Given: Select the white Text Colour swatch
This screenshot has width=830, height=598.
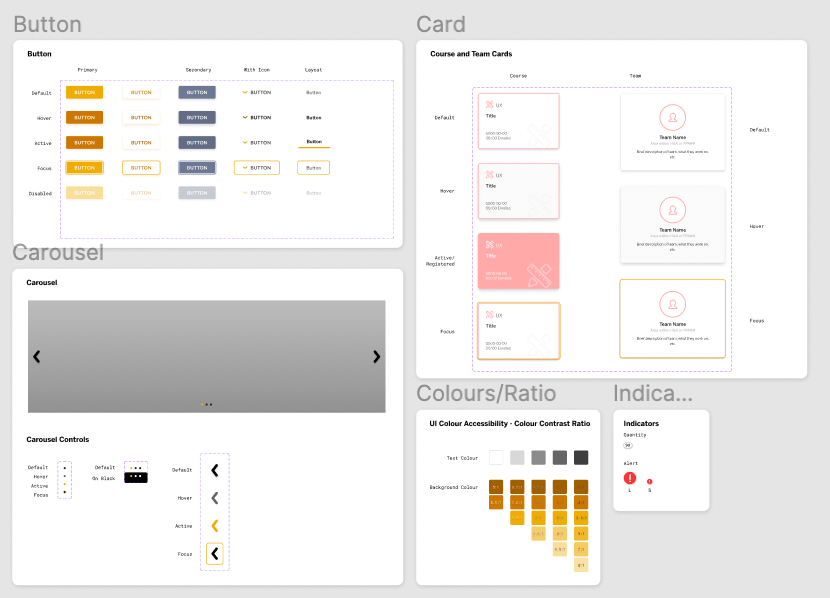Looking at the screenshot, I should tap(496, 457).
